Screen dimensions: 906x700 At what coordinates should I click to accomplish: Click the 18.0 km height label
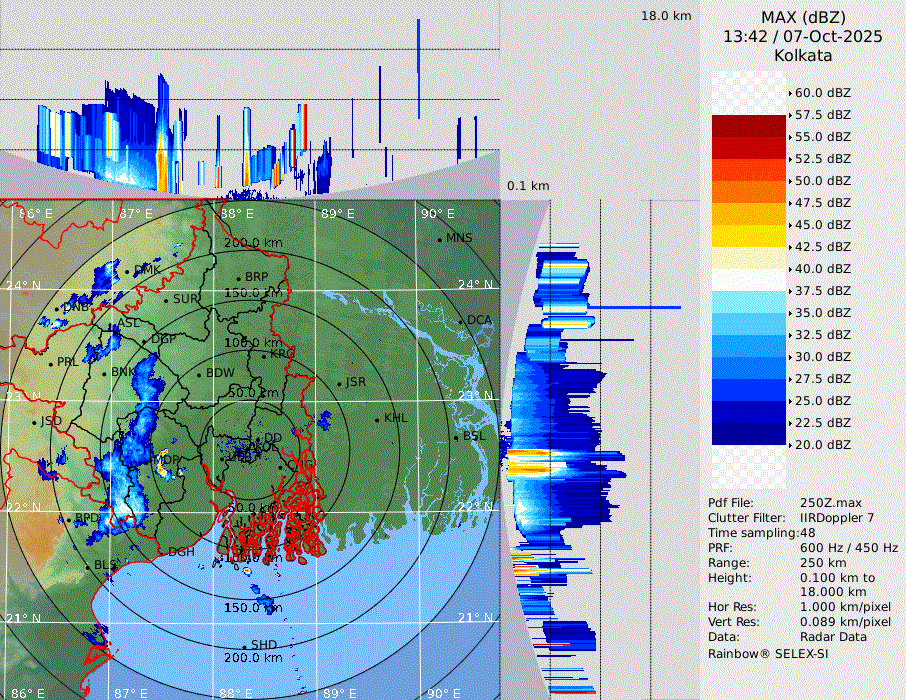click(x=666, y=16)
